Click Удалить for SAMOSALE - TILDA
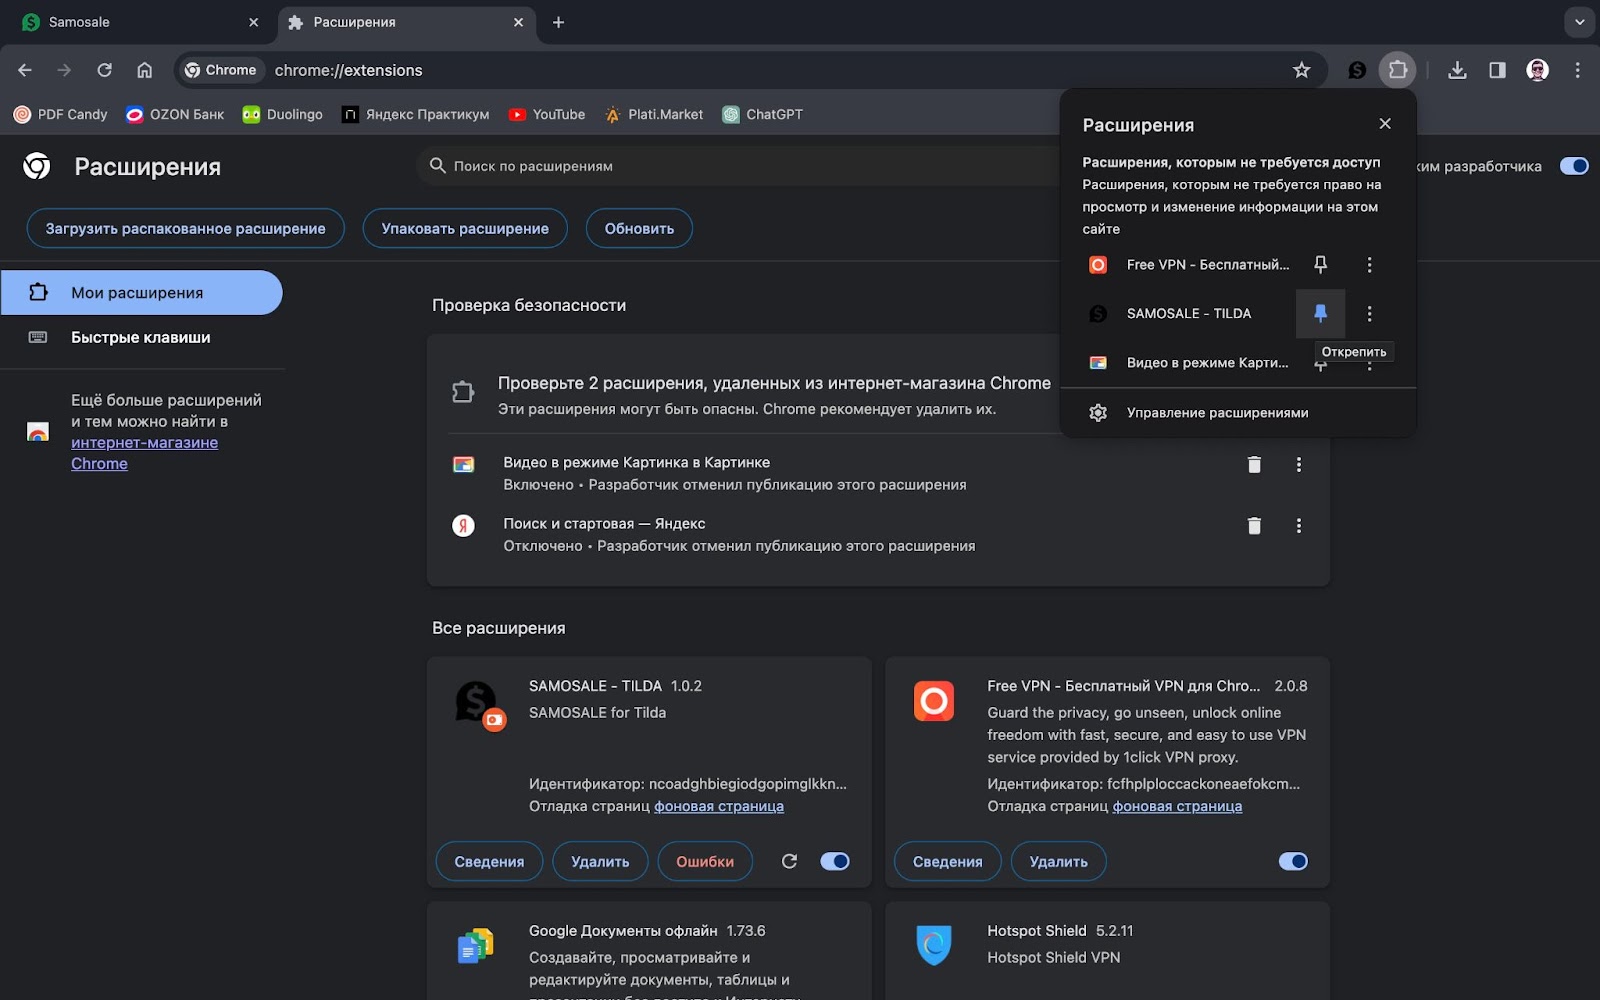This screenshot has height=1000, width=1600. click(x=600, y=861)
